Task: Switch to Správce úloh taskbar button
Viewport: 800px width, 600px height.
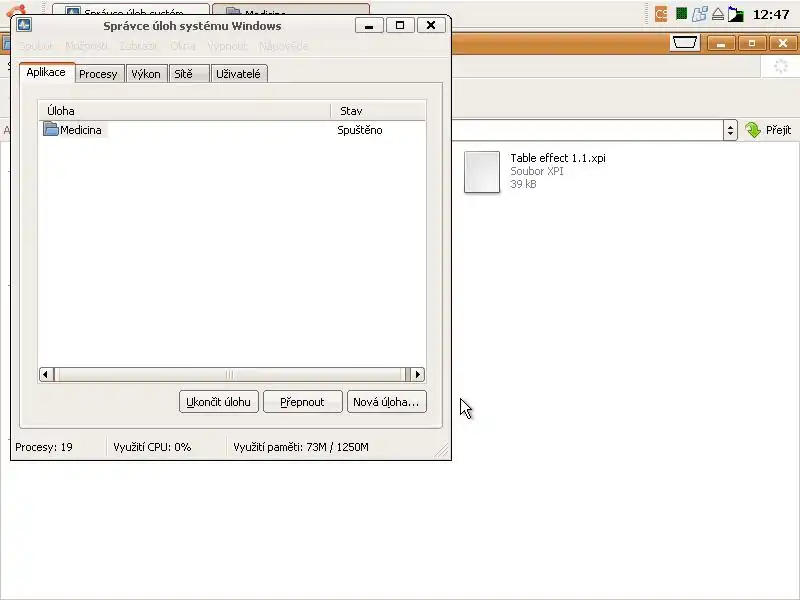Action: 131,9
